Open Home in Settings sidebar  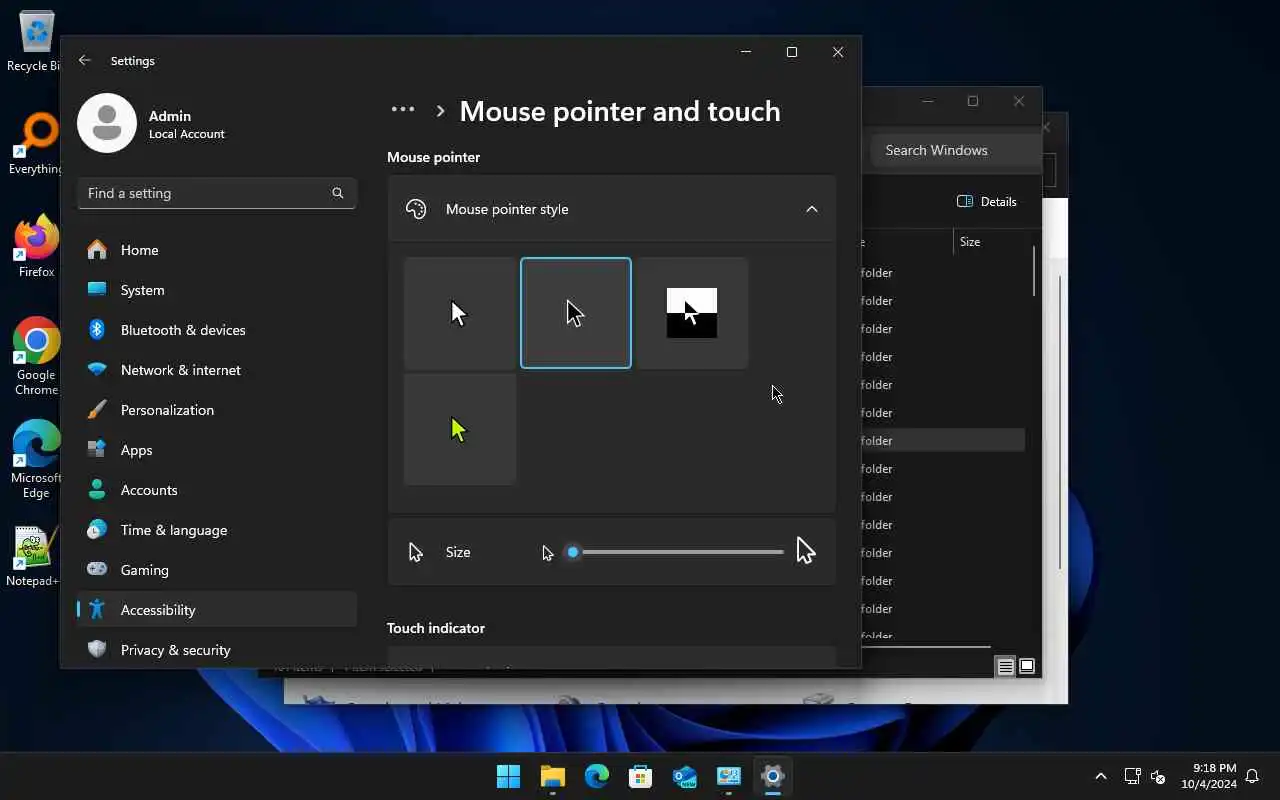(217, 250)
